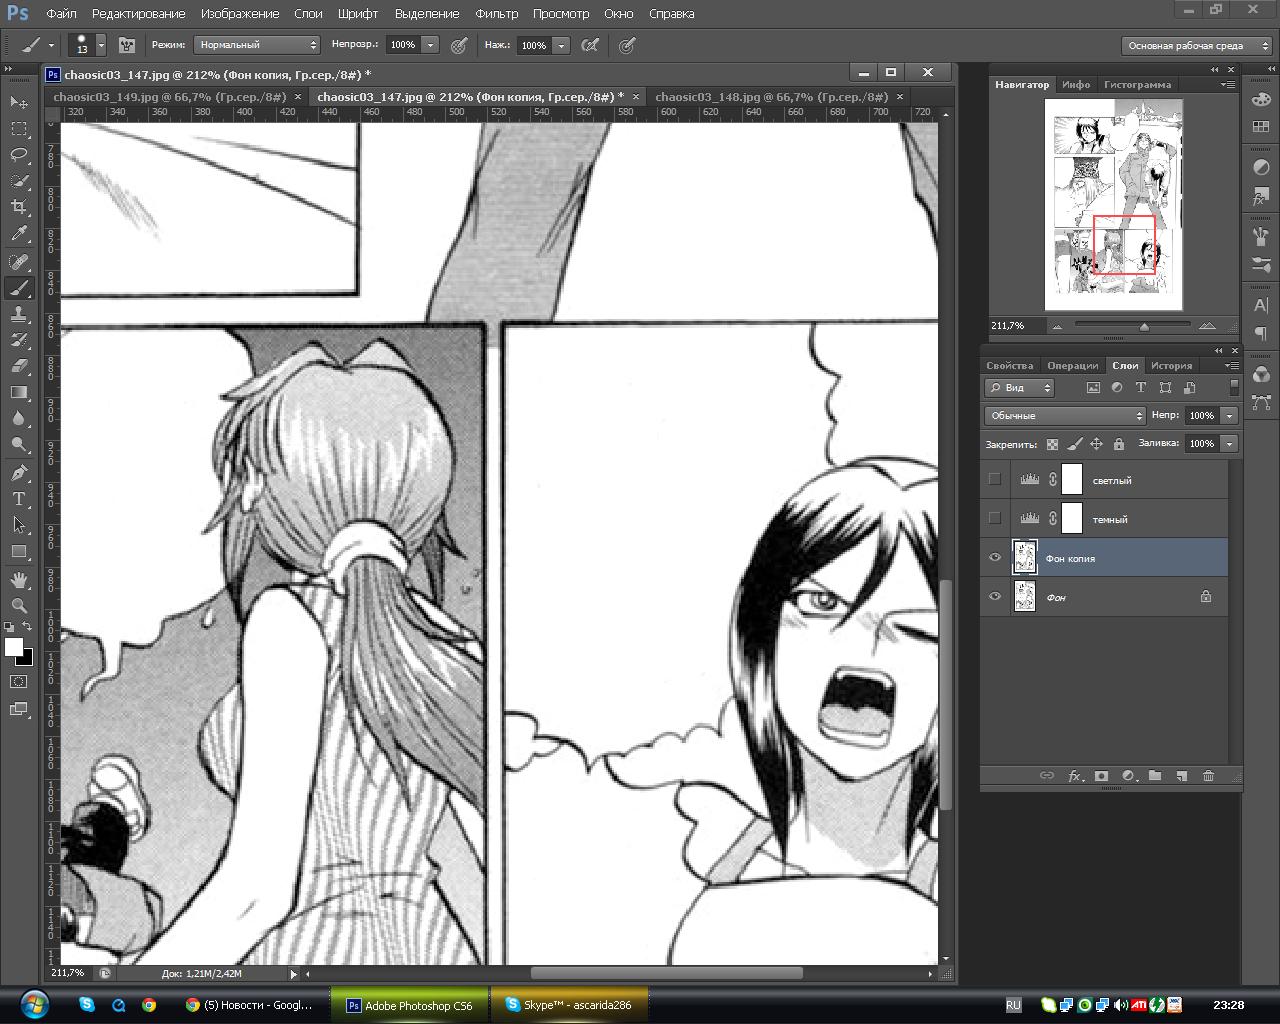The image size is (1280, 1024).
Task: Lock all layer attributes
Action: pos(1119,444)
